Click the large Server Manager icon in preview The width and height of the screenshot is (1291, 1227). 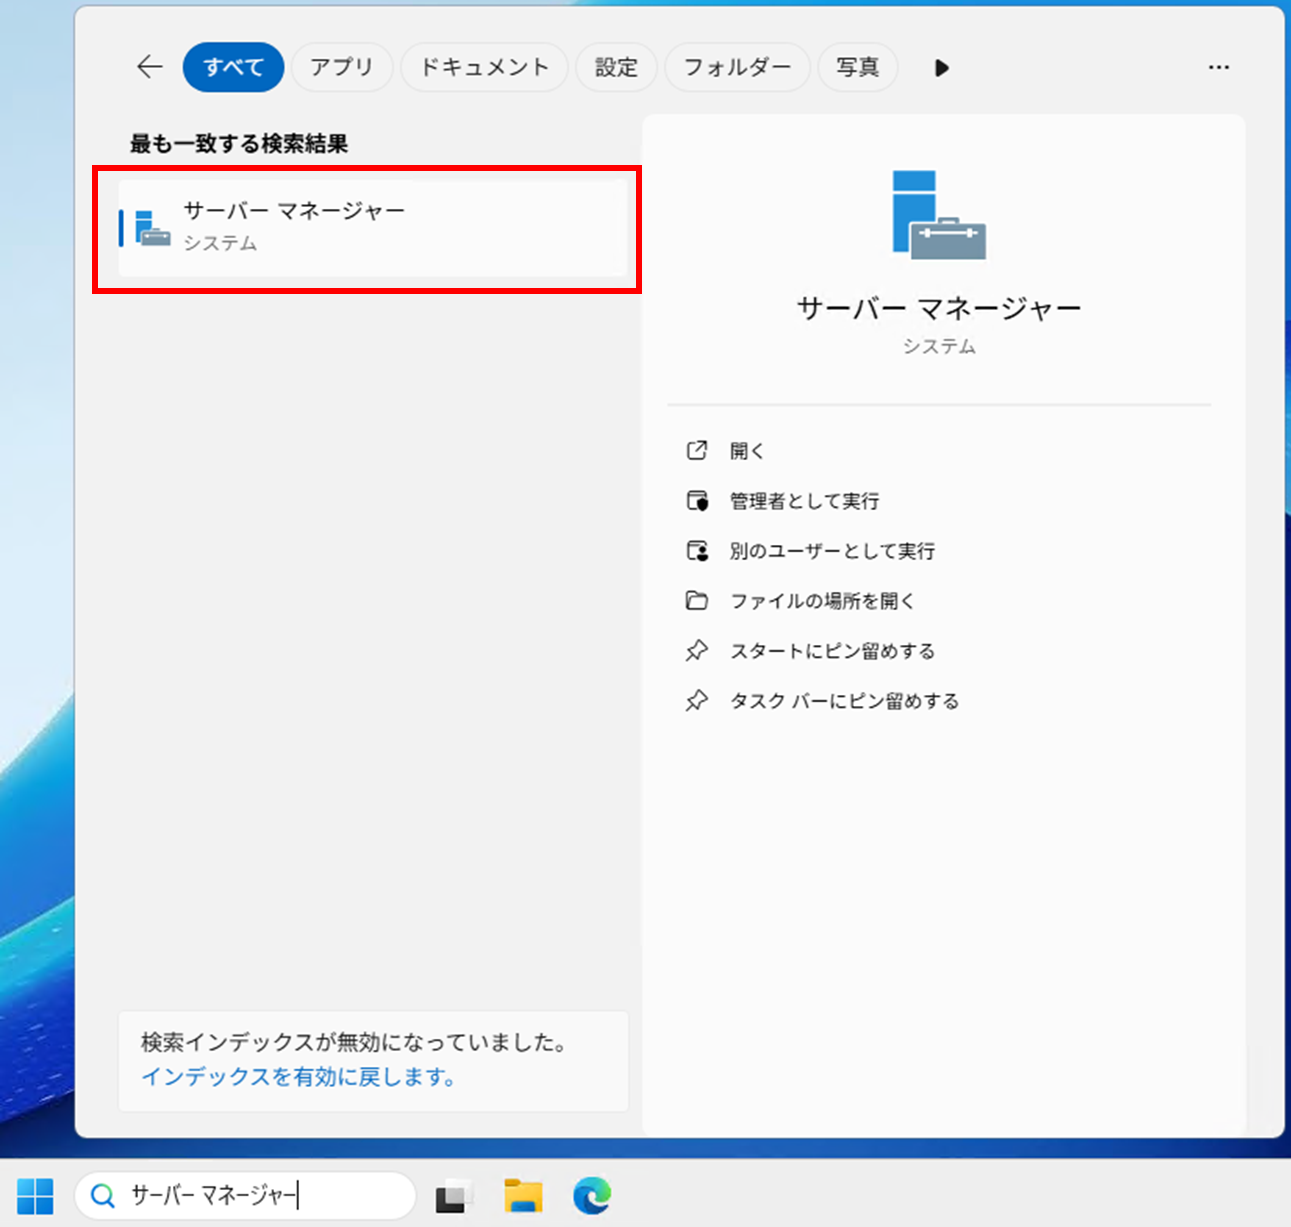coord(938,215)
